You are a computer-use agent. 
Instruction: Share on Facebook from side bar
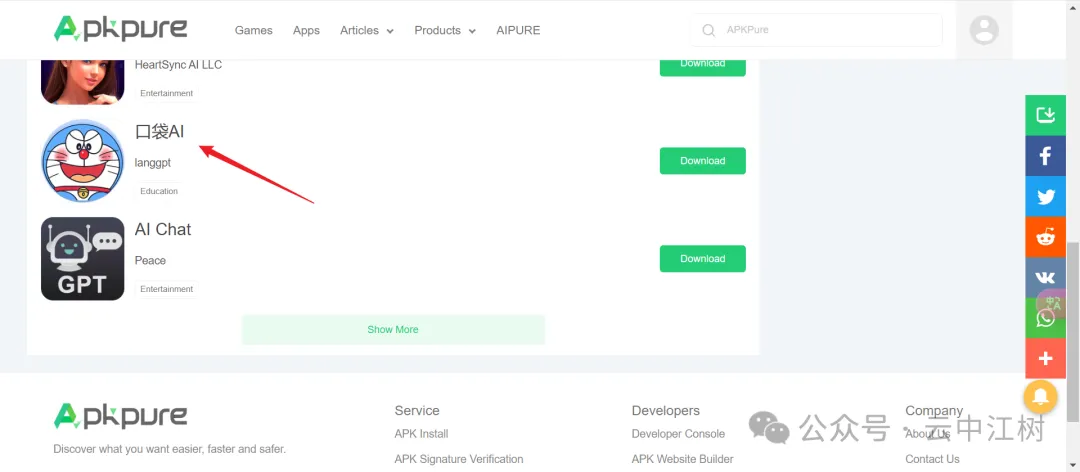click(x=1046, y=156)
